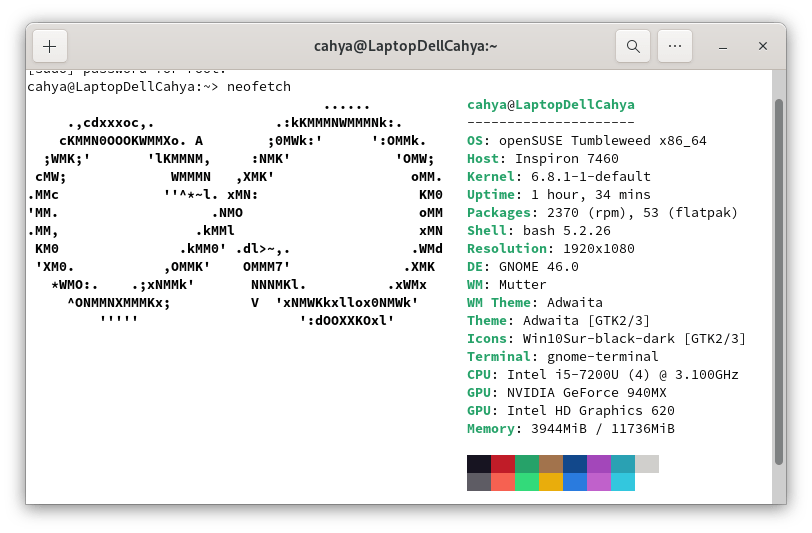
Task: Open a new terminal tab with plus button
Action: (x=50, y=46)
